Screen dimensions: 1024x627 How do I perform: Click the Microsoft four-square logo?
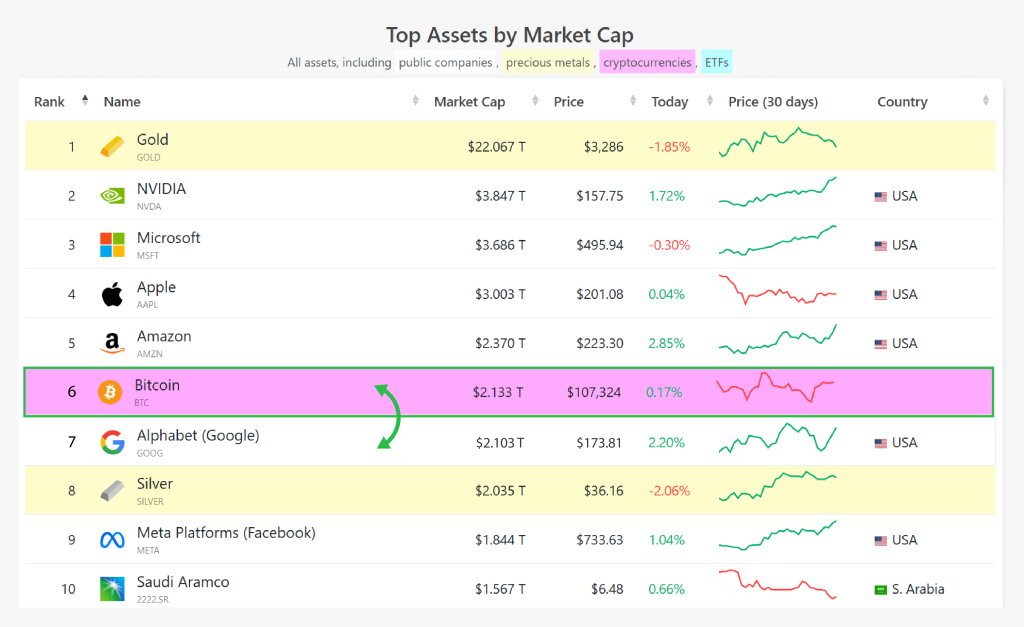point(112,245)
